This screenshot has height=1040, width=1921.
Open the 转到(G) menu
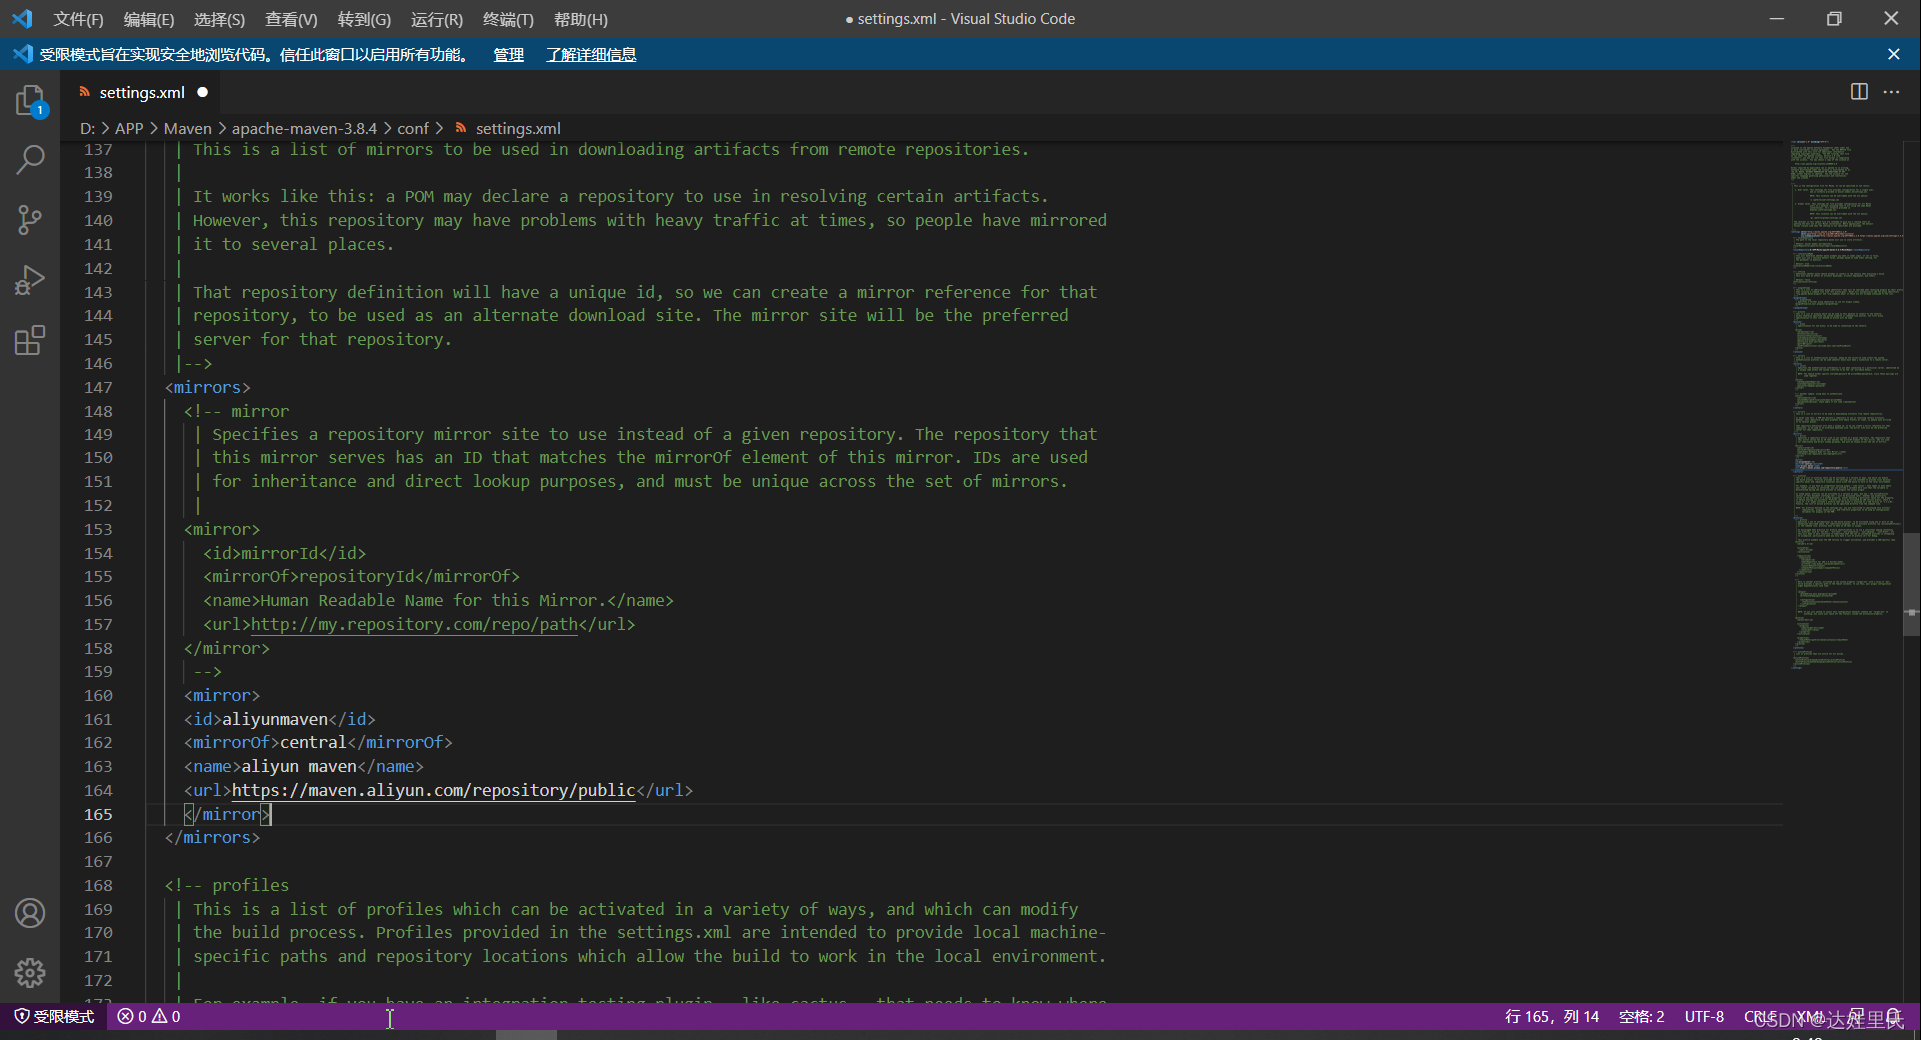coord(364,19)
